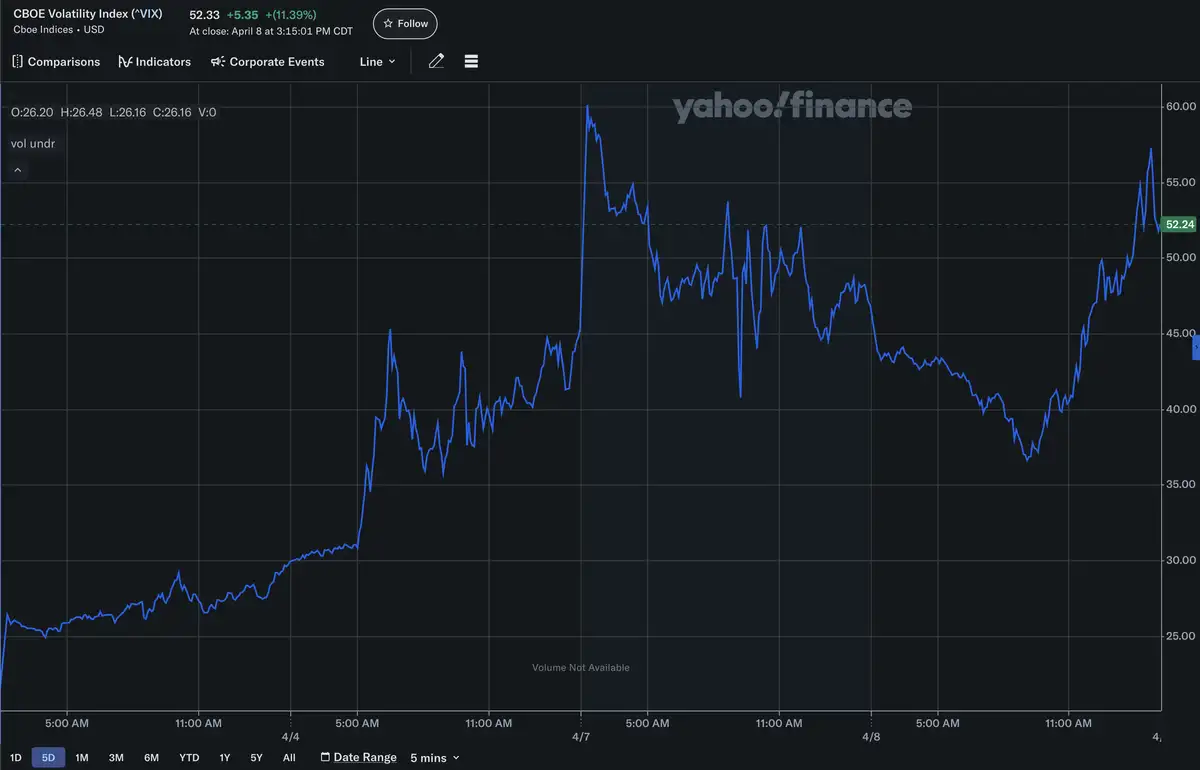This screenshot has width=1200, height=770.
Task: Show Corporate Events options
Action: pyautogui.click(x=267, y=62)
